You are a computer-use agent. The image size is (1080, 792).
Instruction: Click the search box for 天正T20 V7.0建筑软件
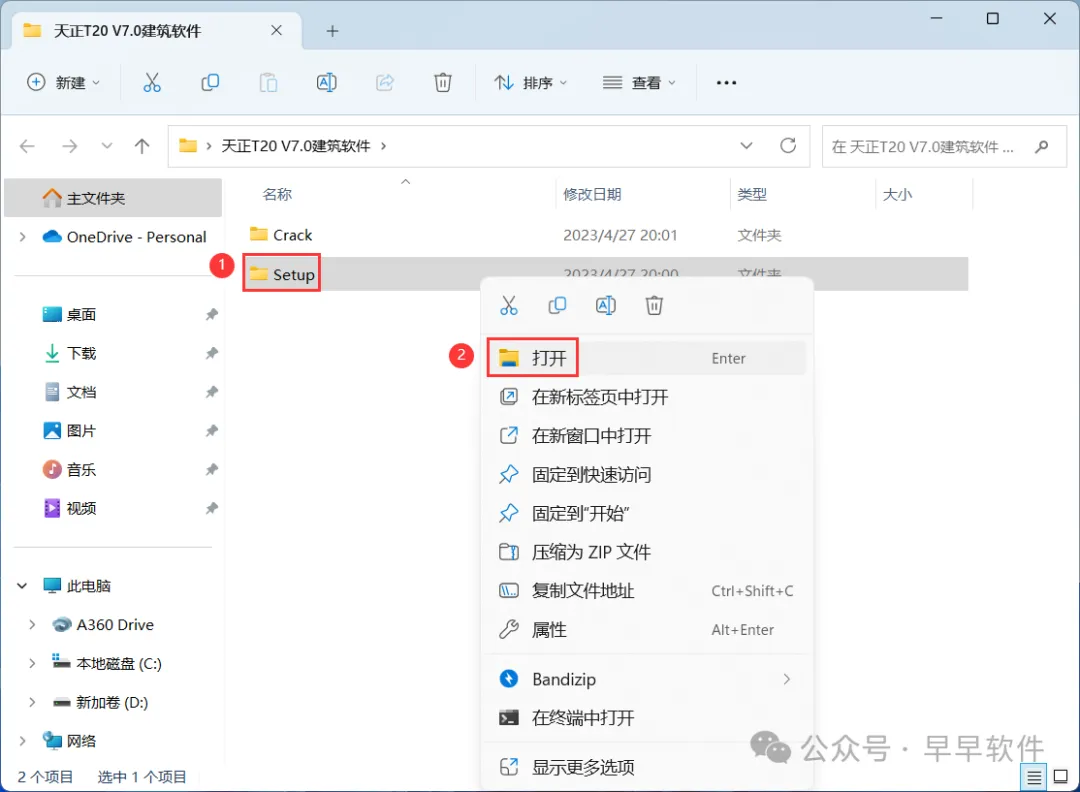(x=944, y=146)
